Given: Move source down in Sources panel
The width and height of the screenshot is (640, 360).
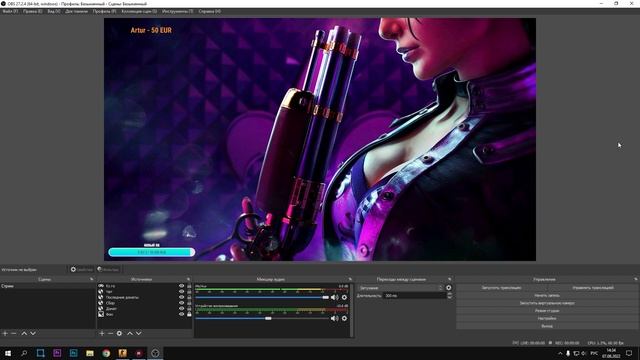Looking at the screenshot, I should [139, 333].
